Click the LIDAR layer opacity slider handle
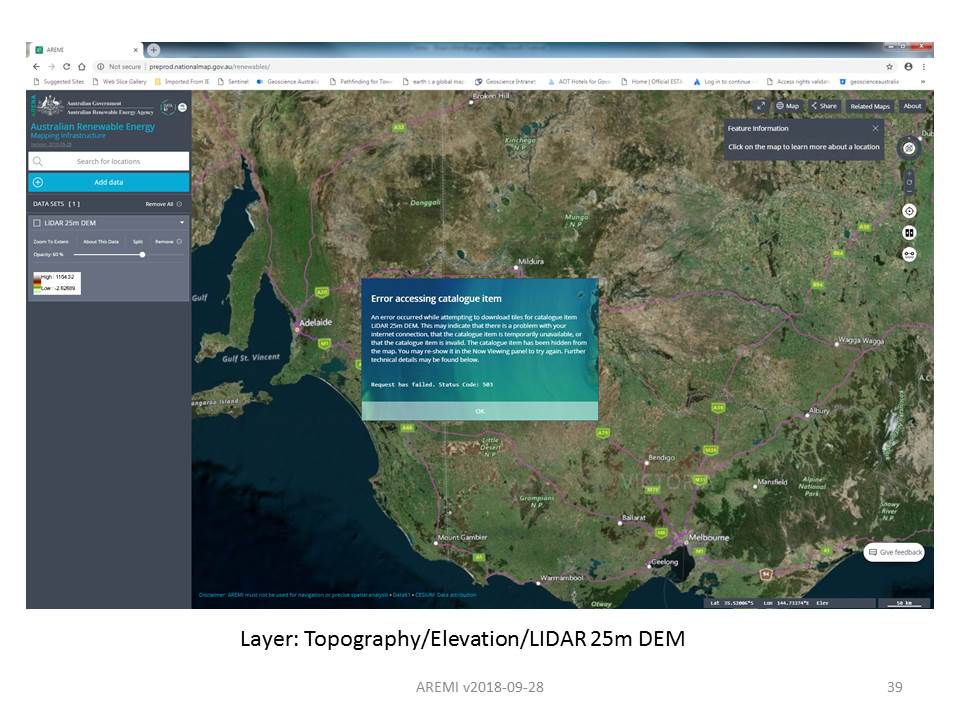Image resolution: width=960 pixels, height=720 pixels. 142,255
